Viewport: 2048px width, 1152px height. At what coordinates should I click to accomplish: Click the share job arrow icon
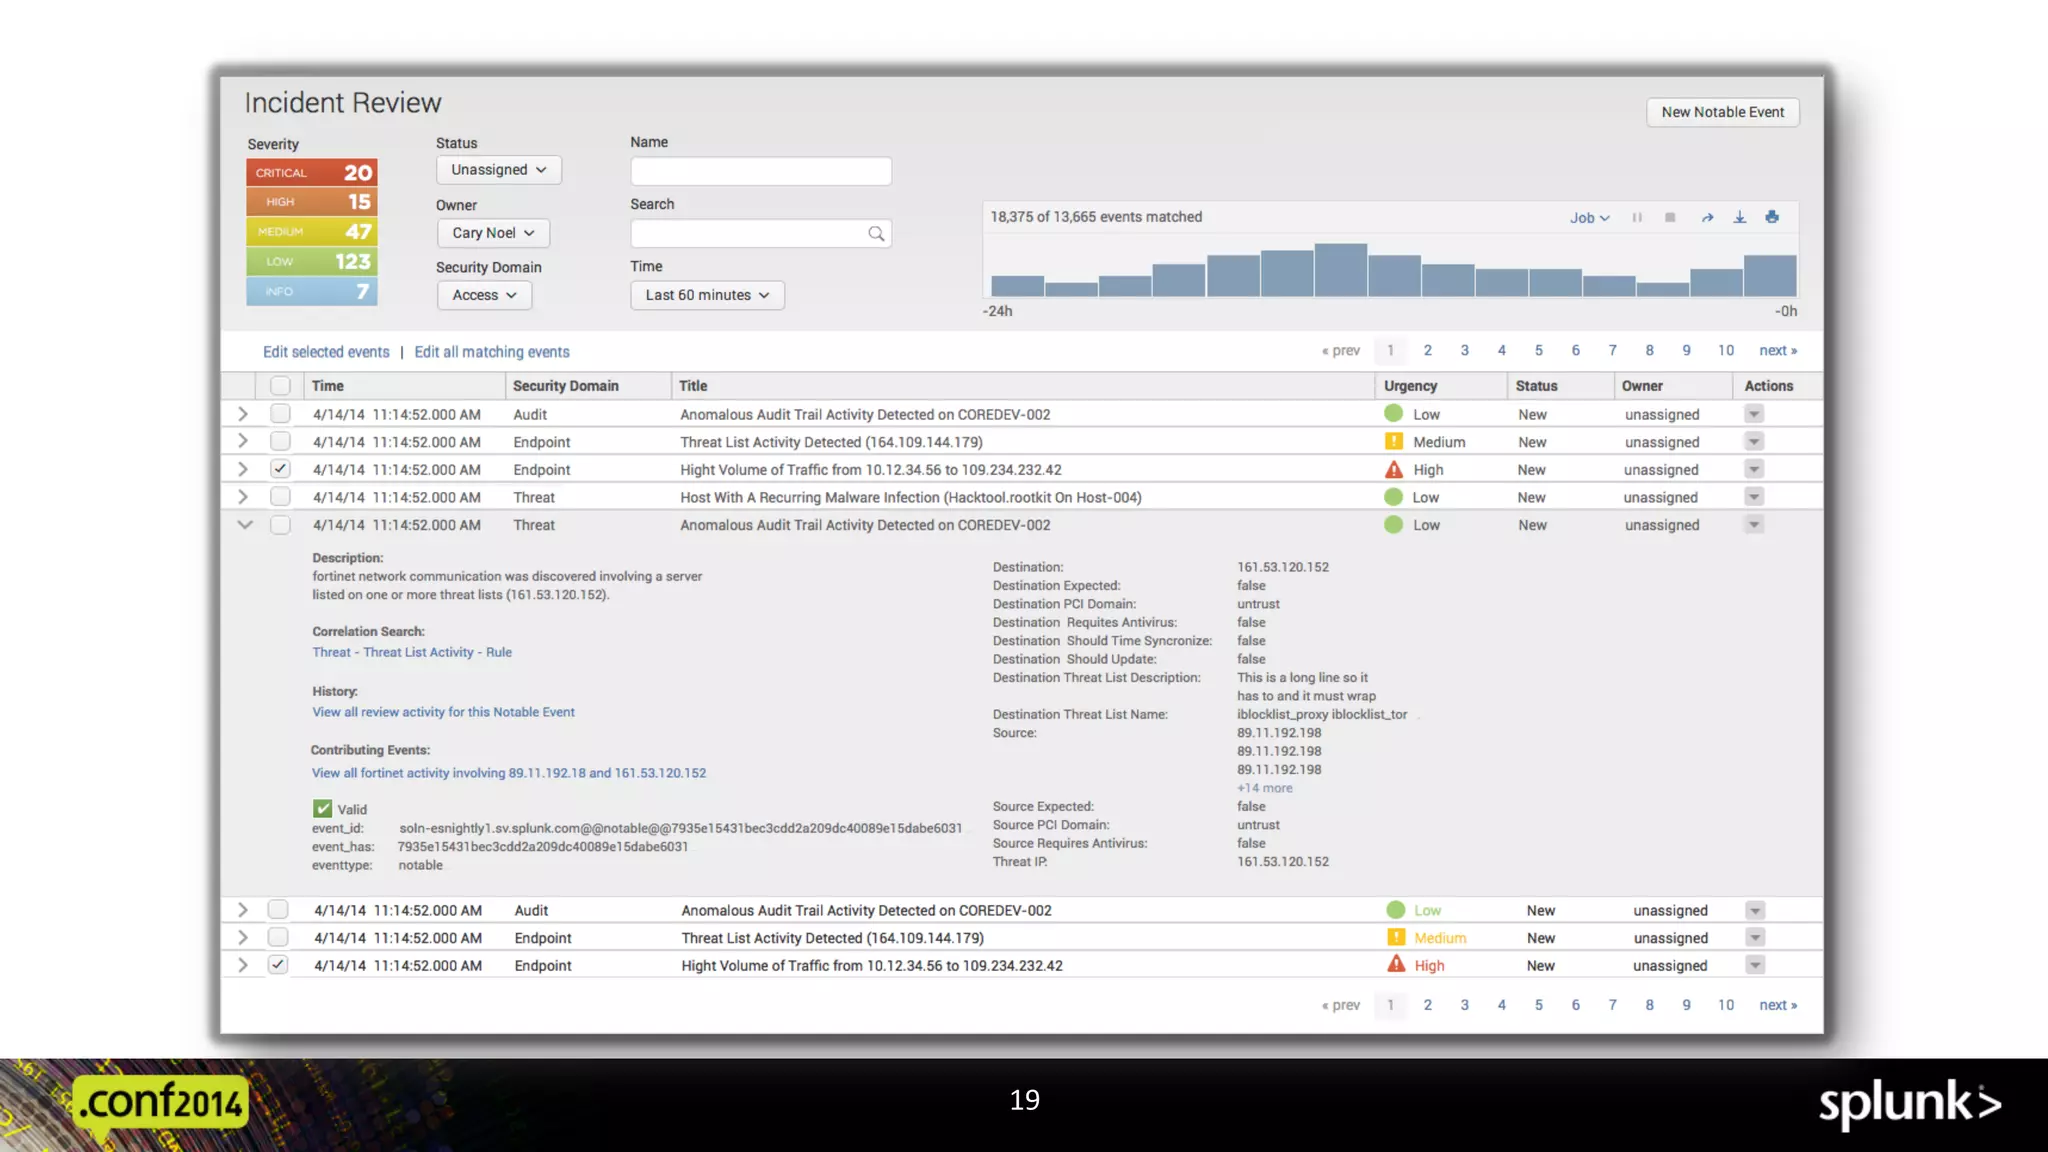pyautogui.click(x=1707, y=217)
